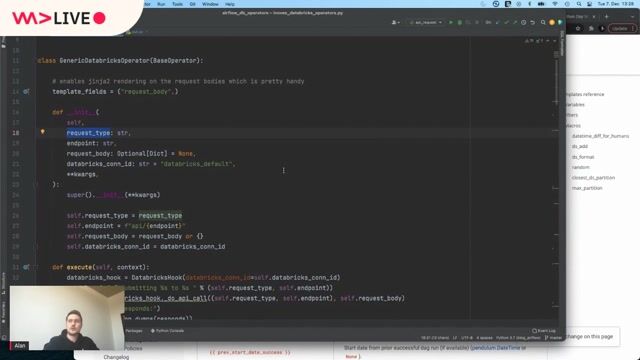Show Git history with the clock icon

[x=524, y=22]
